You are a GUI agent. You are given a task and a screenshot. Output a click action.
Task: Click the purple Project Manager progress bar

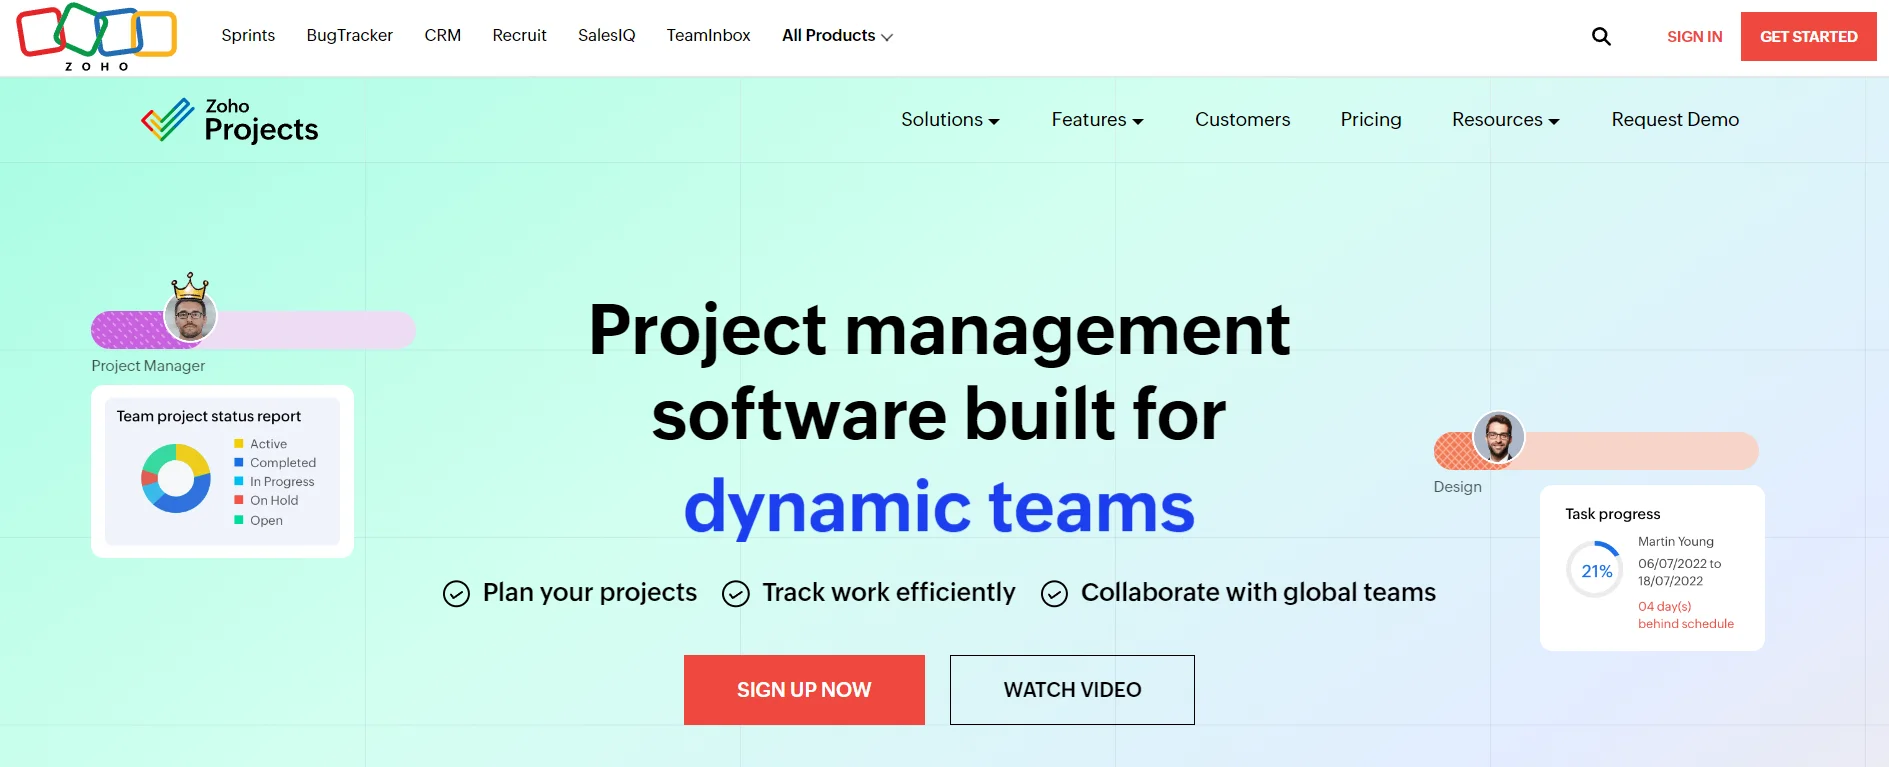point(253,330)
